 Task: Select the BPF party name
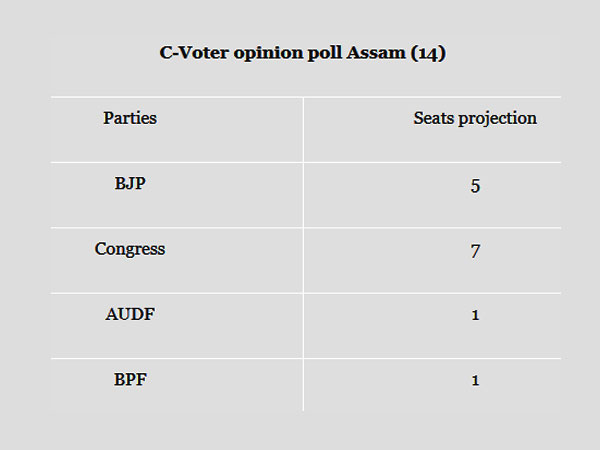(130, 380)
